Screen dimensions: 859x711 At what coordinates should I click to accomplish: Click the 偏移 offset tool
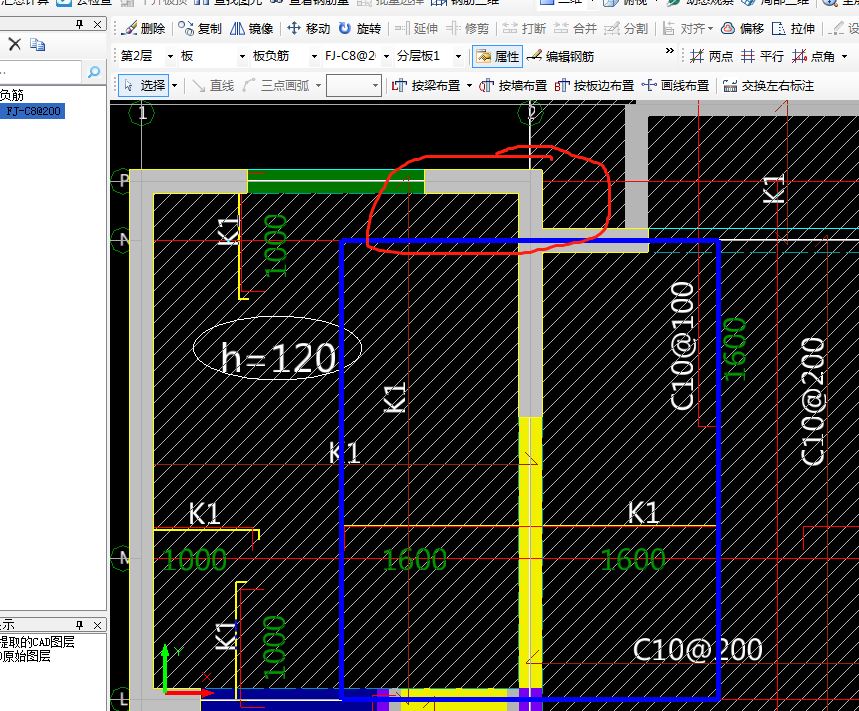[742, 28]
